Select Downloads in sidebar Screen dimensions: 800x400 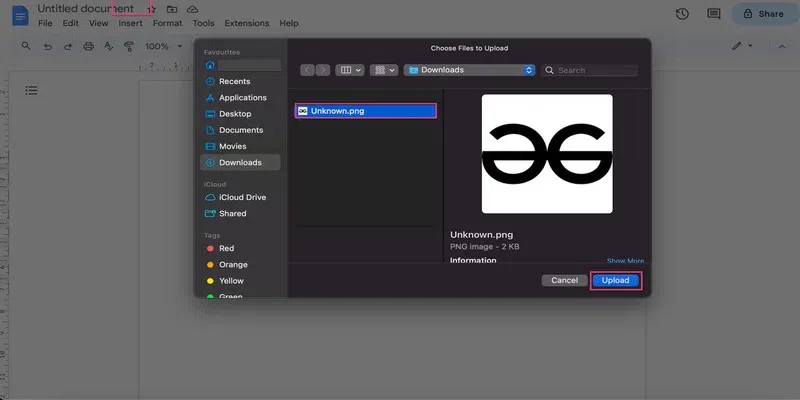pos(240,162)
